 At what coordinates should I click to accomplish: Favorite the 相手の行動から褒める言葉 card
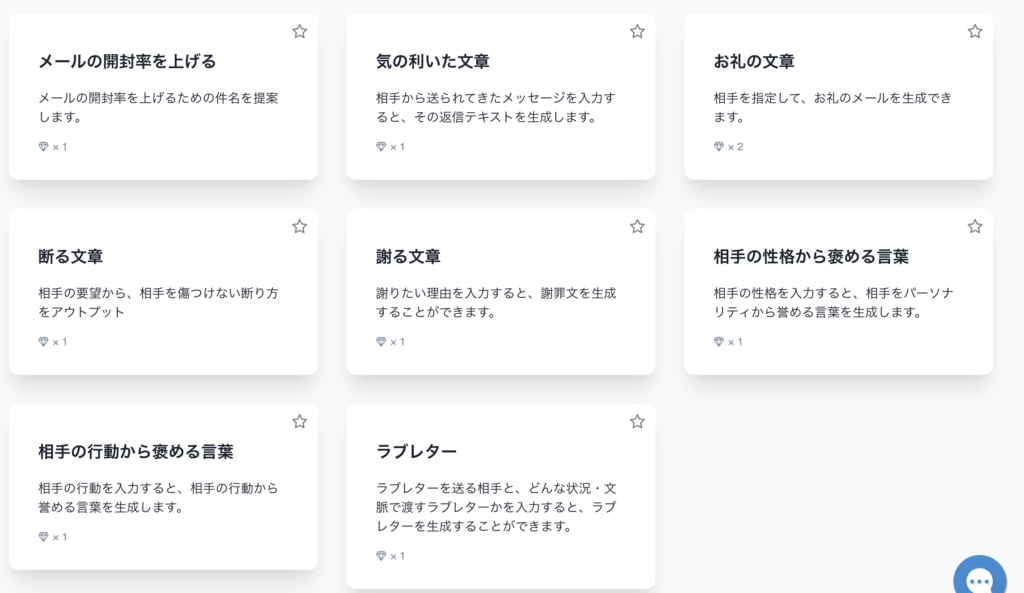pos(299,422)
